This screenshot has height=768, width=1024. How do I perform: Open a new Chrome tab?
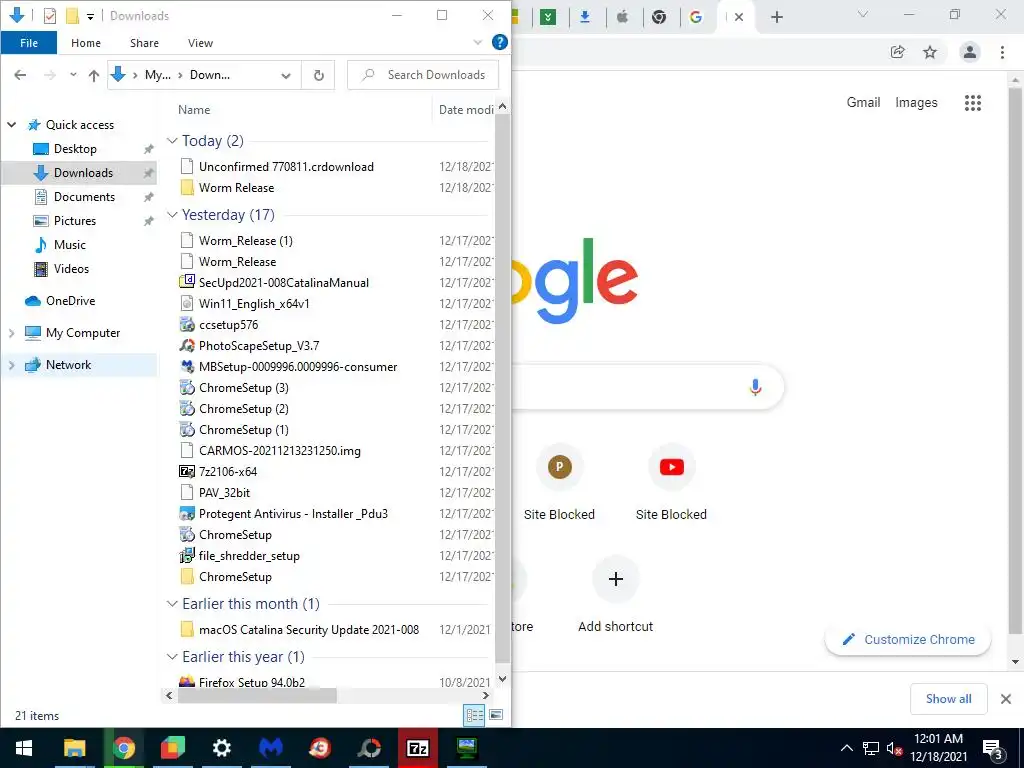coord(776,17)
